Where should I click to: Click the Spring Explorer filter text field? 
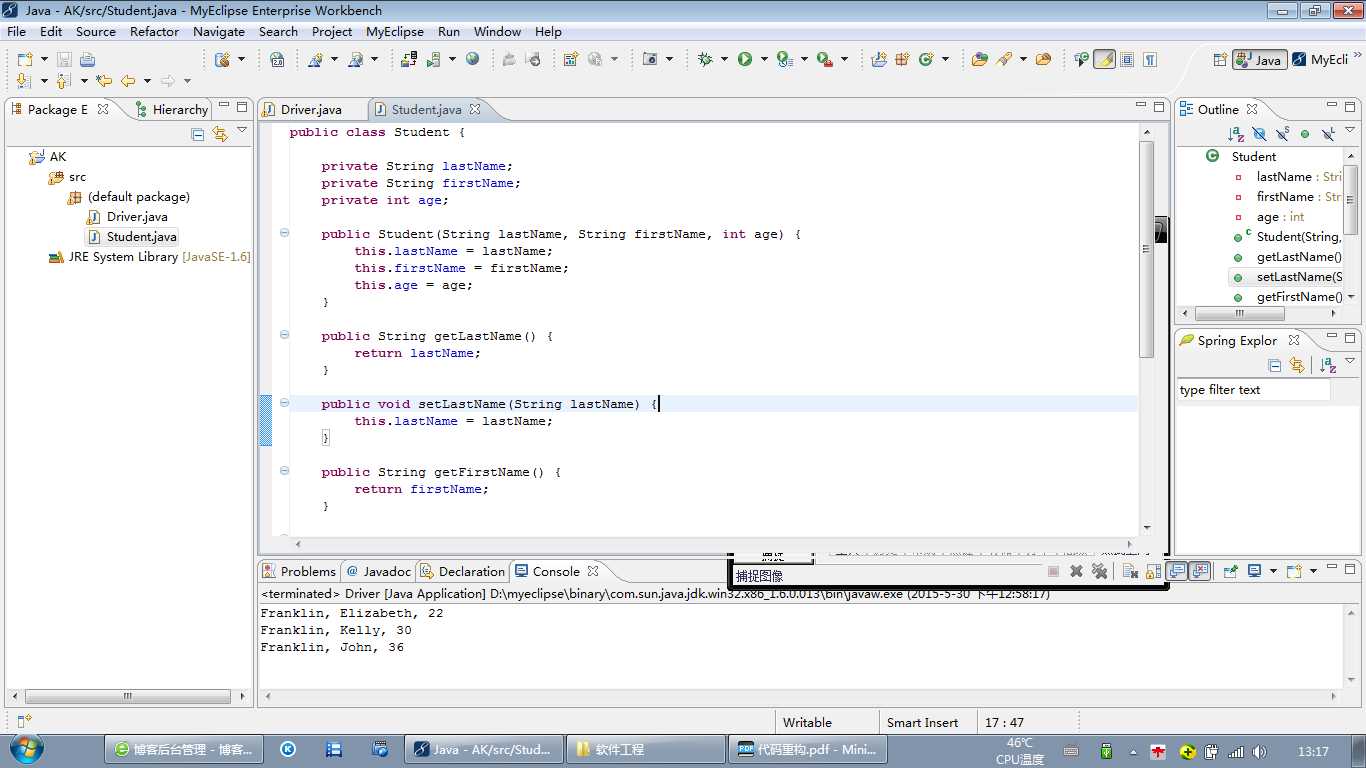tap(1253, 390)
